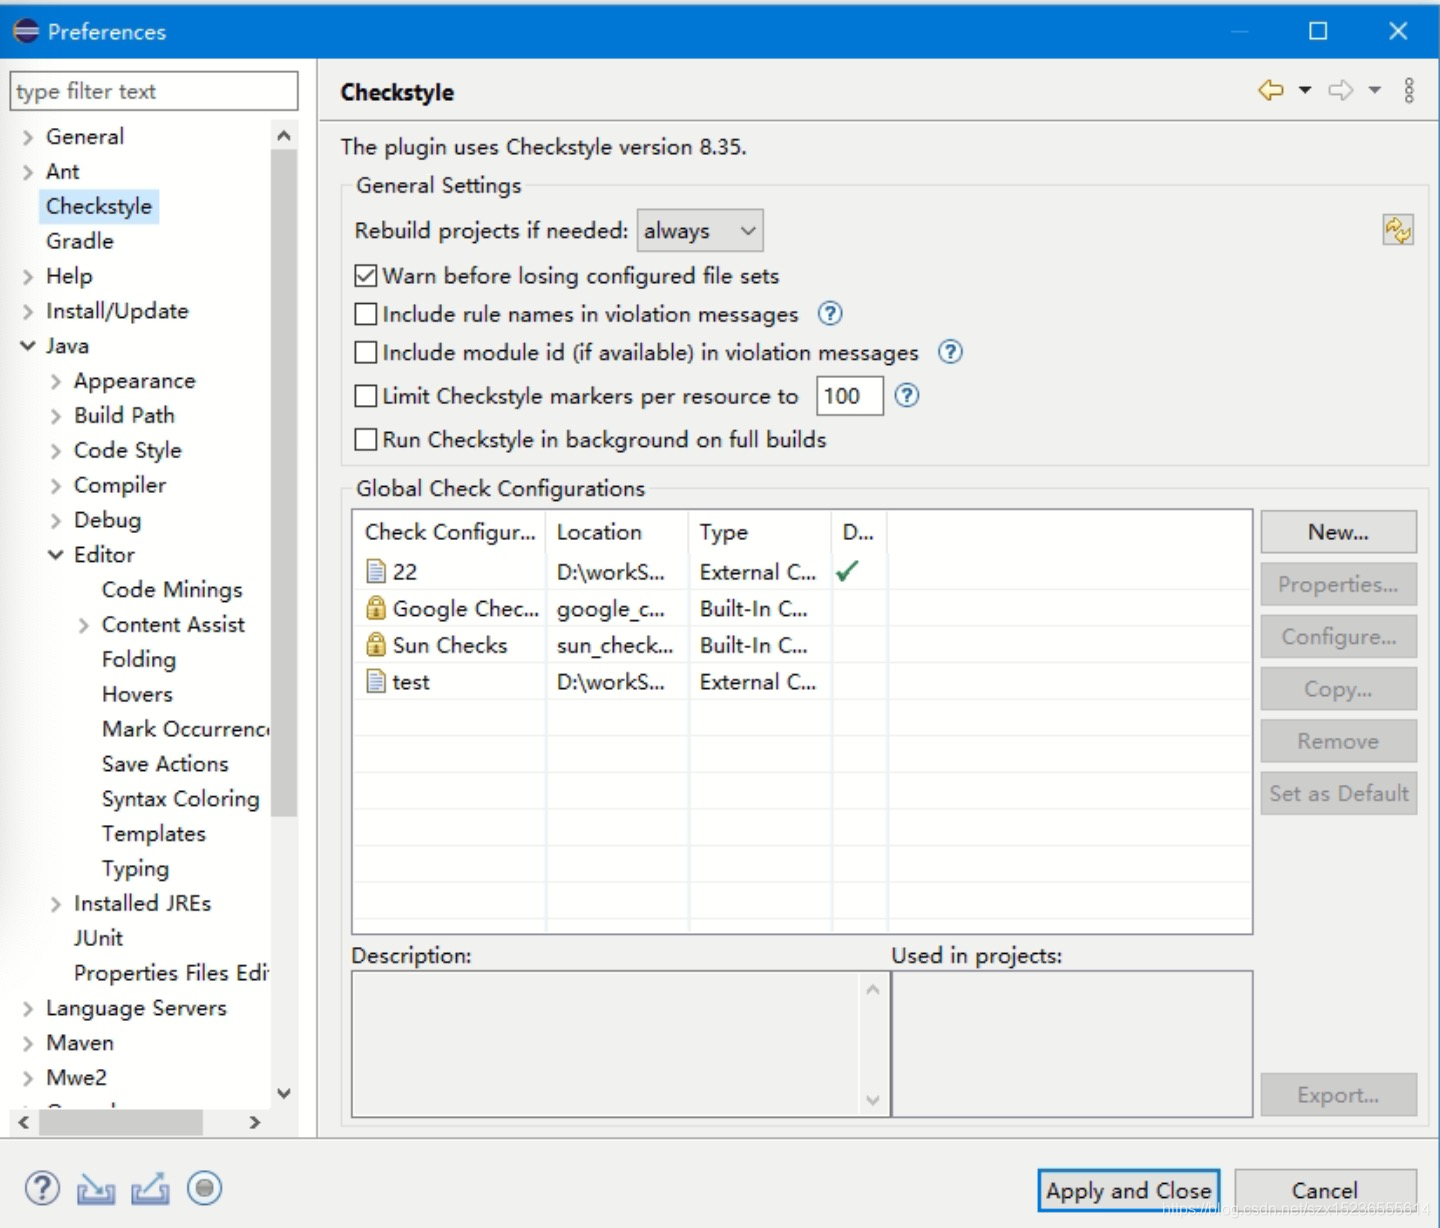The width and height of the screenshot is (1440, 1228).
Task: Enable Include rule names in violation messages
Action: coord(365,314)
